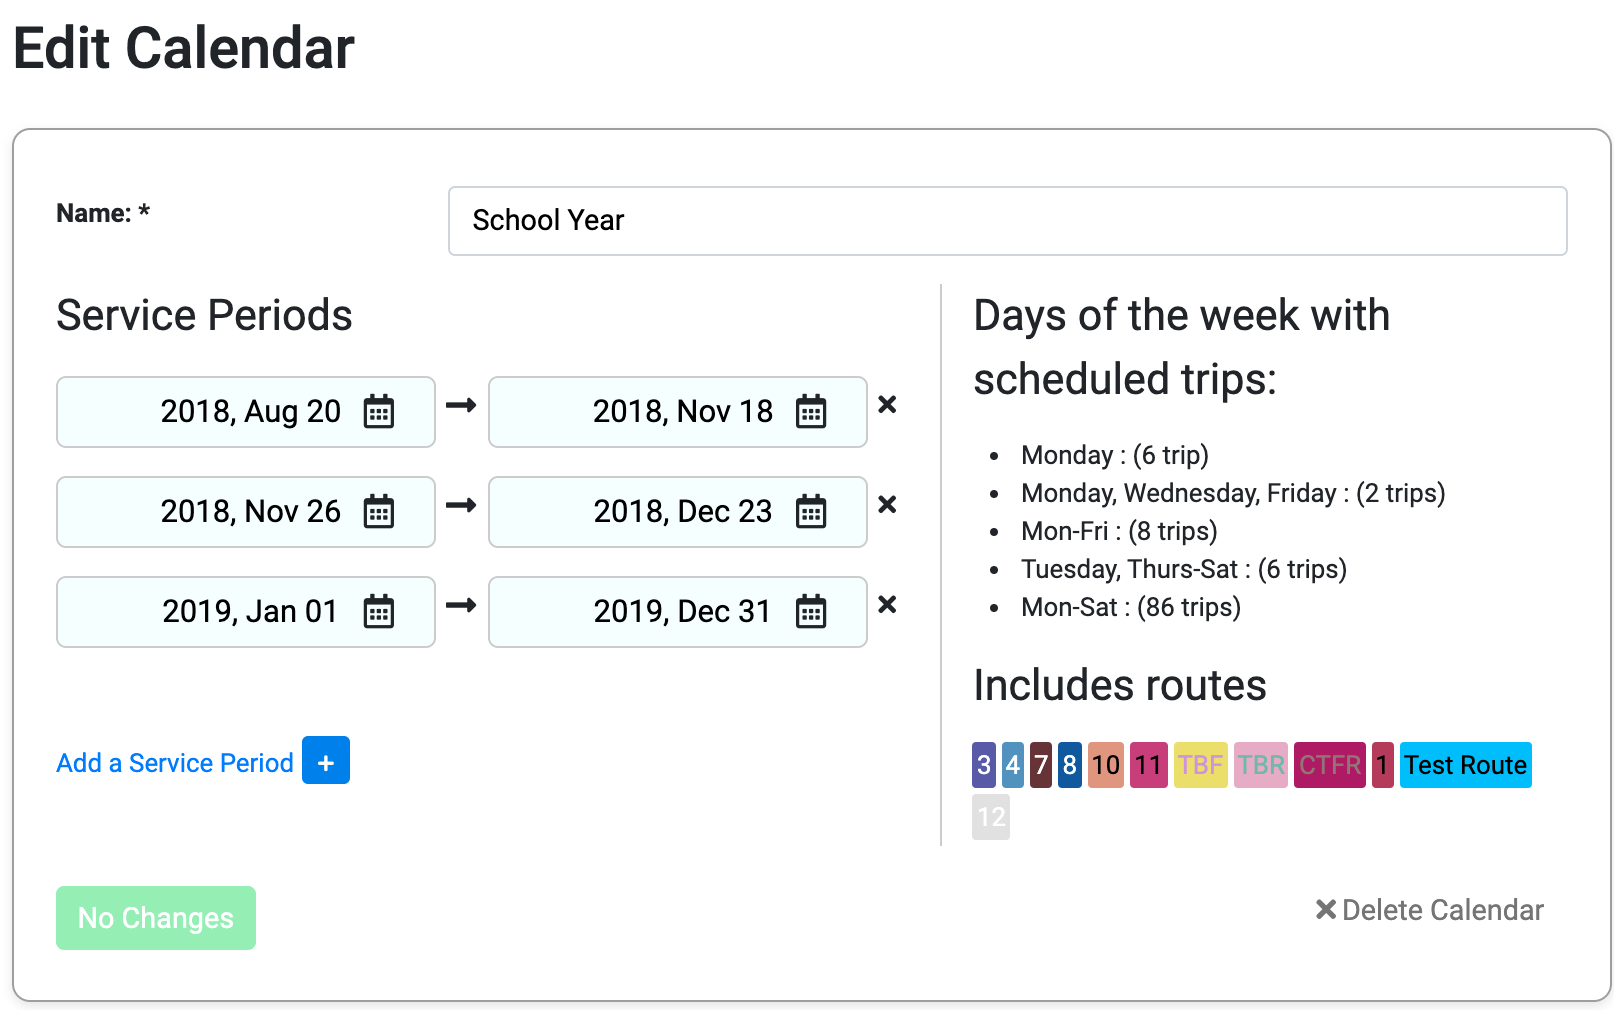The image size is (1614, 1010).
Task: Edit the calendar Name field
Action: 1007,221
